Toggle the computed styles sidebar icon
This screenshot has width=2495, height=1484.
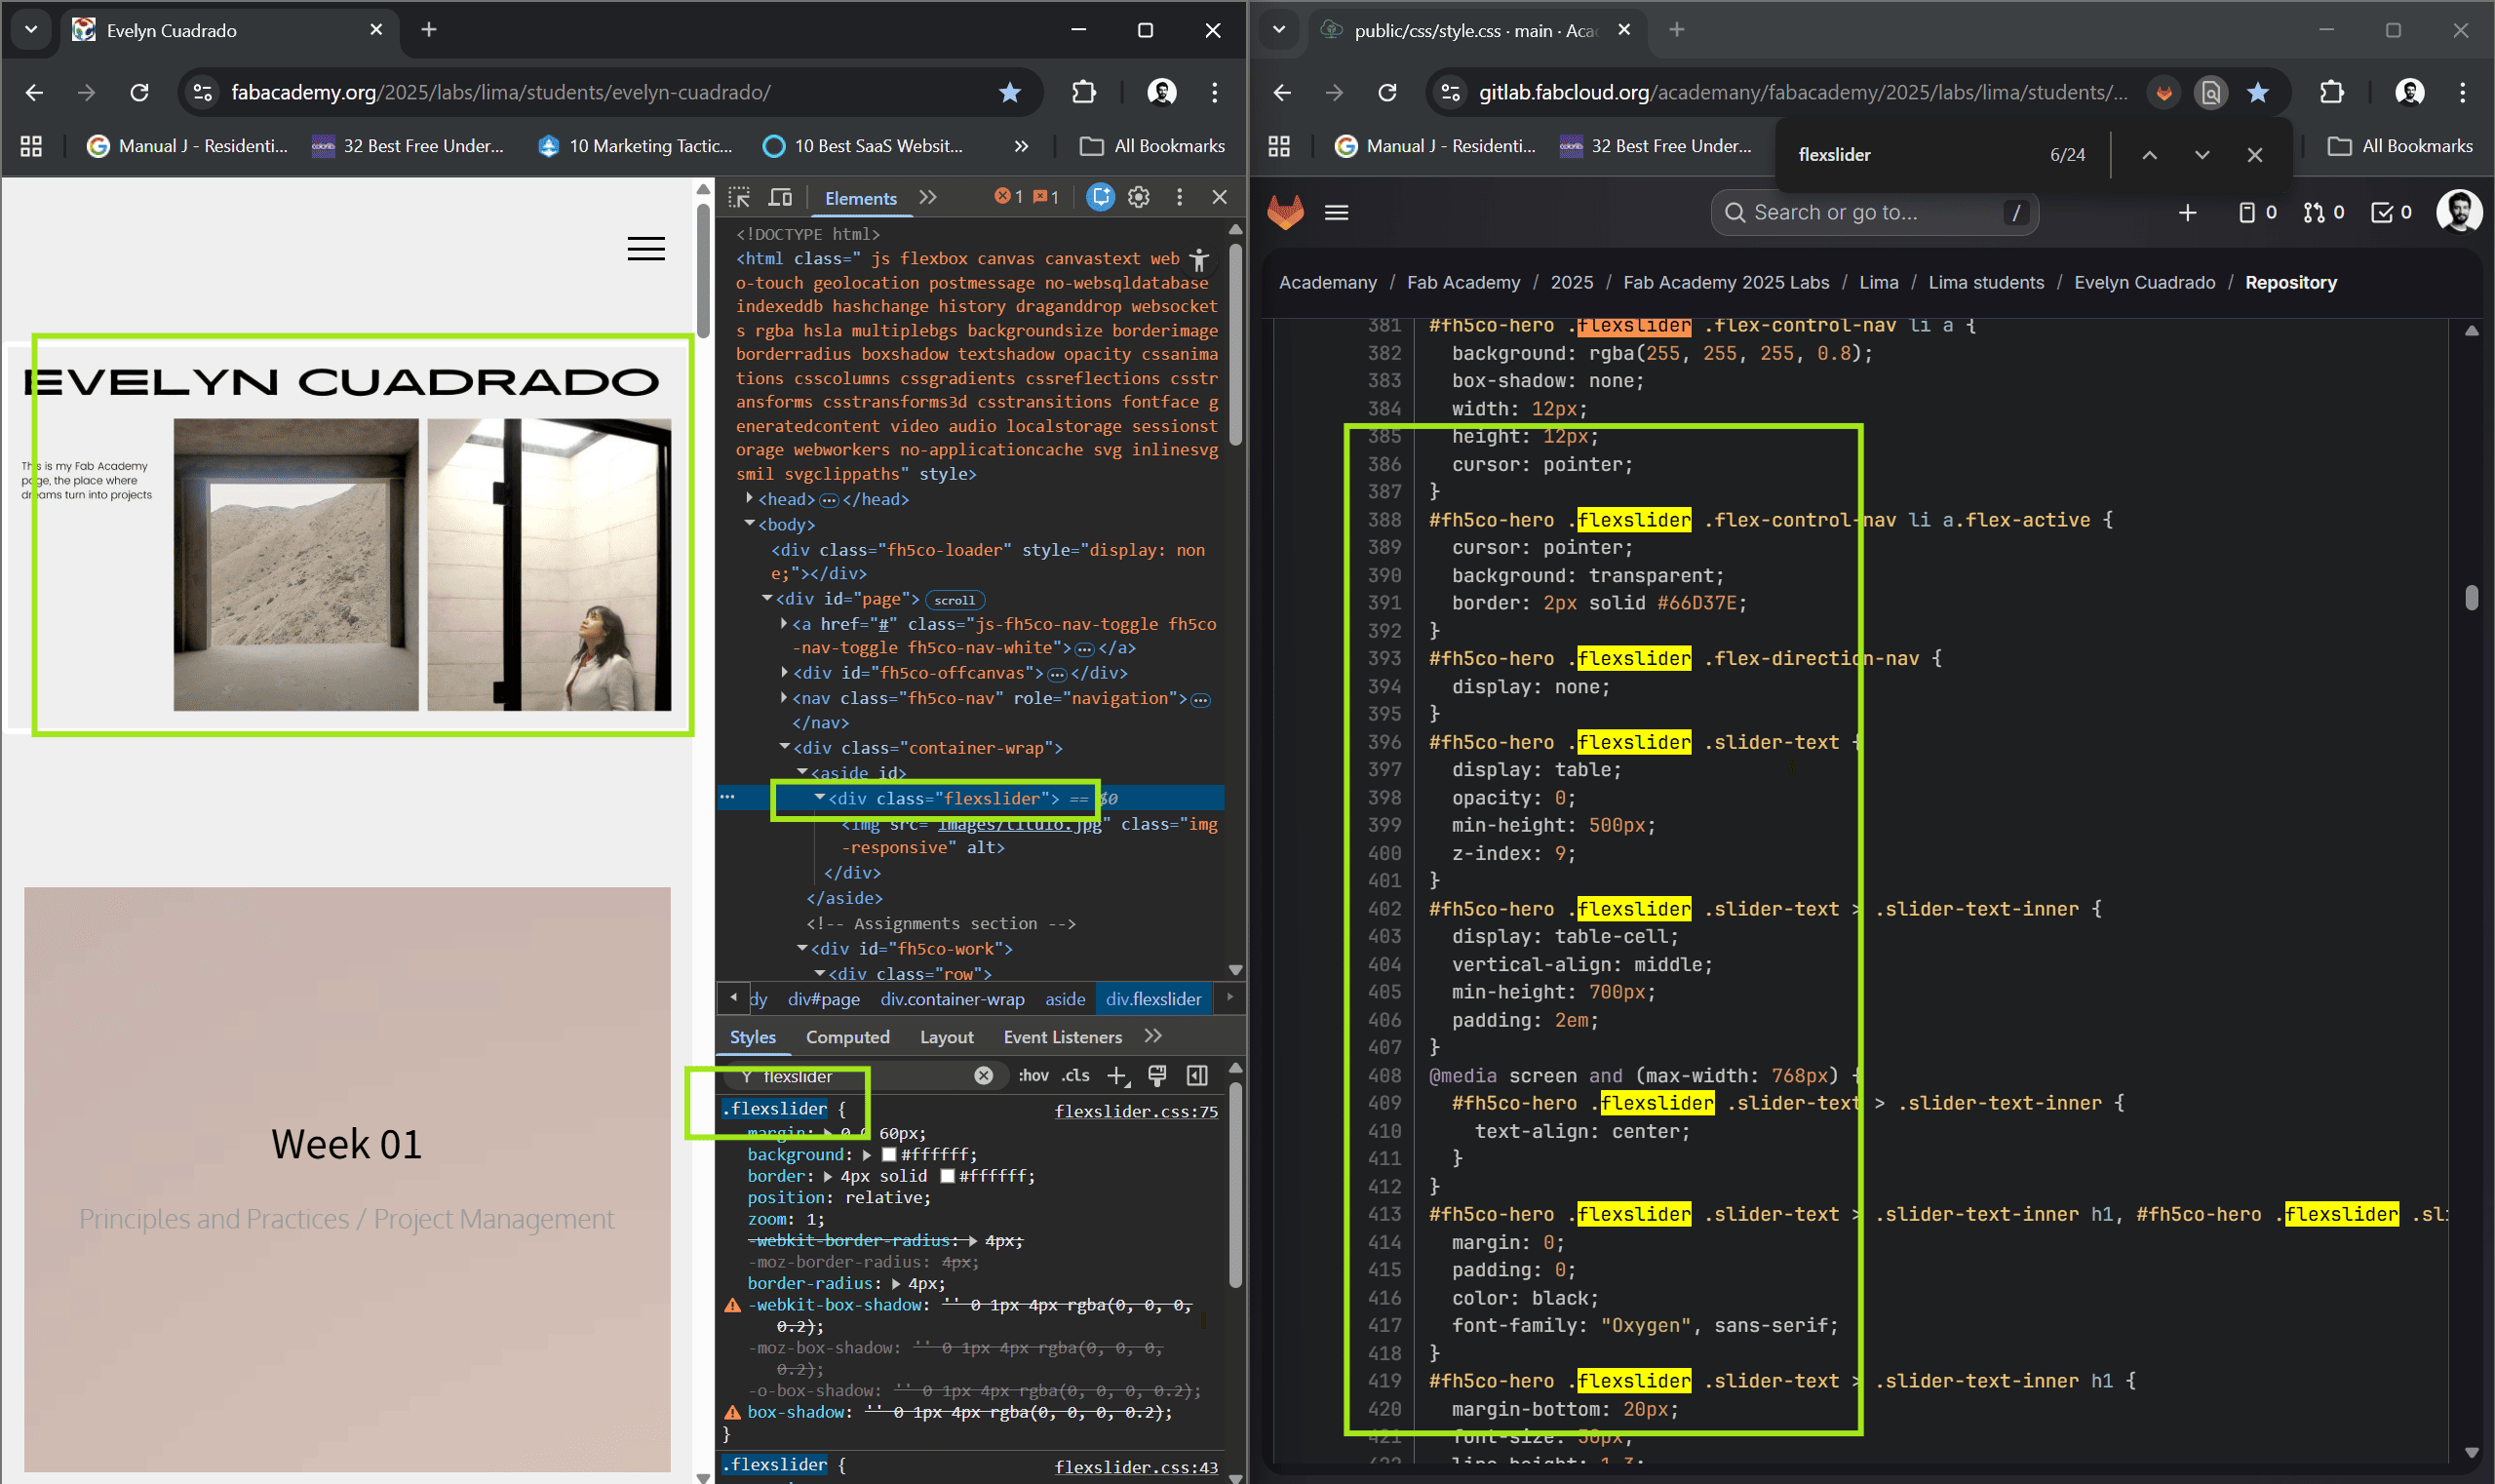(x=1197, y=1076)
